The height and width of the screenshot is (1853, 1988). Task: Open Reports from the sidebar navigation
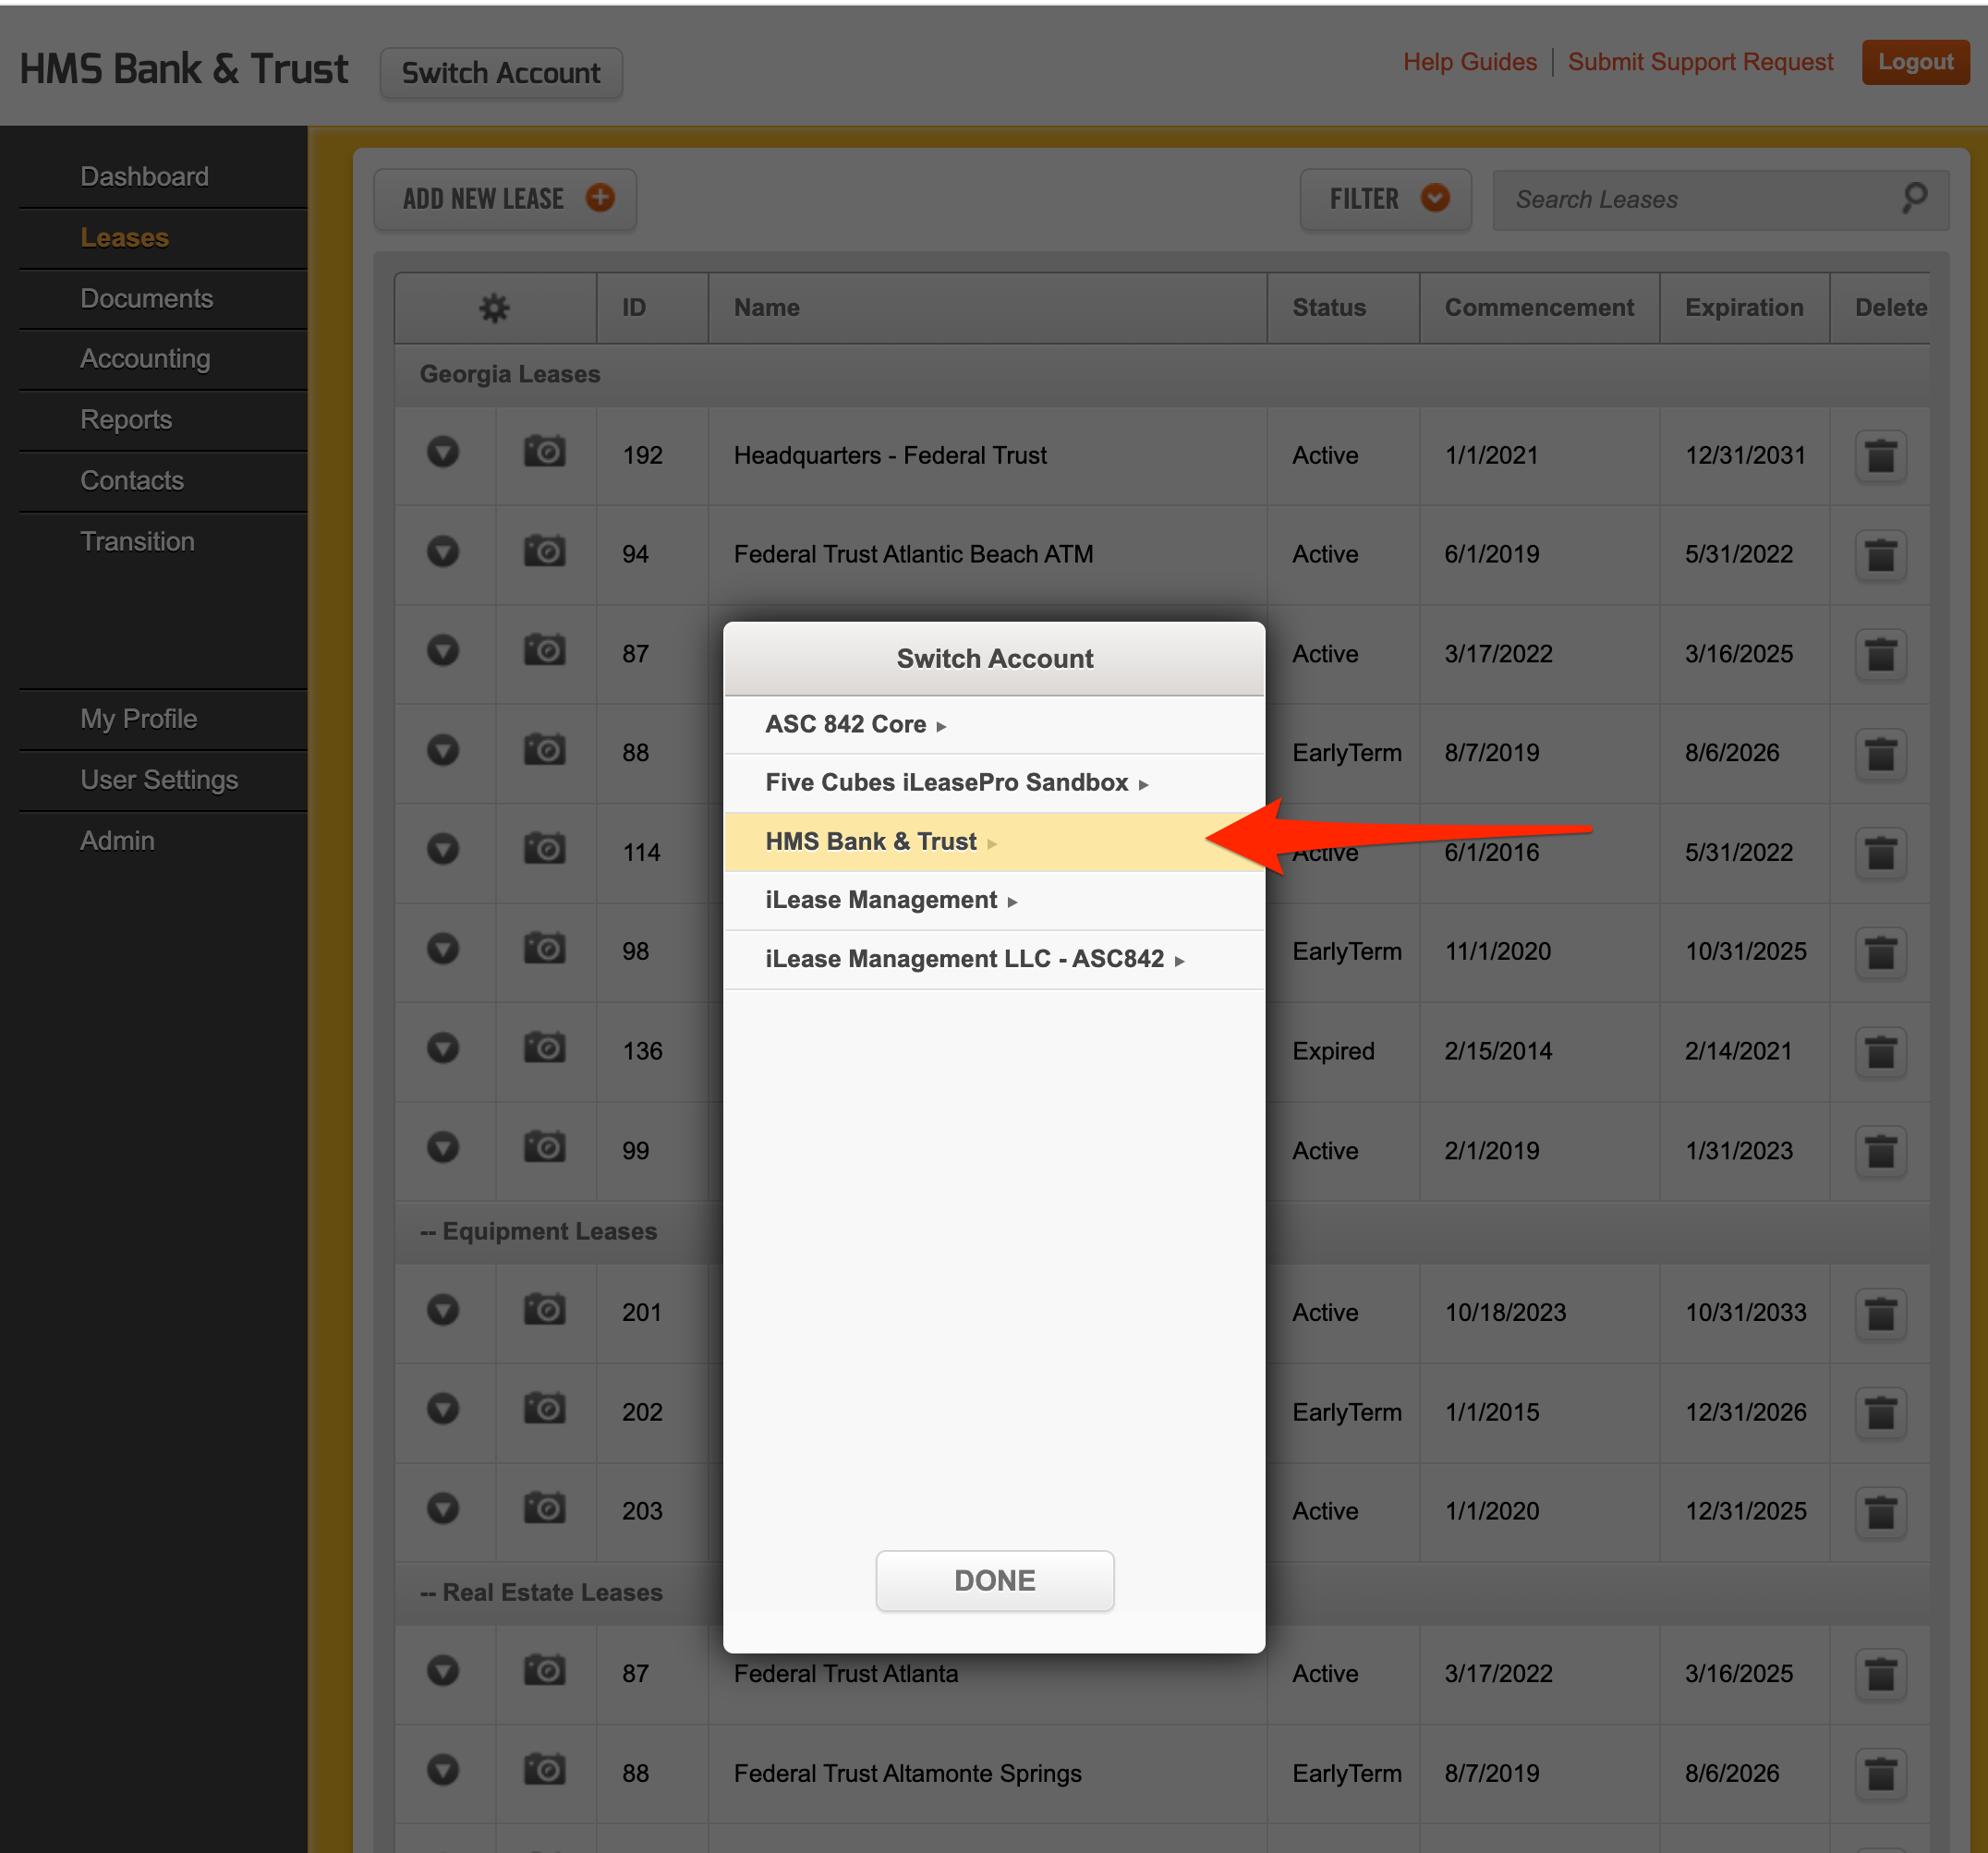(x=126, y=419)
